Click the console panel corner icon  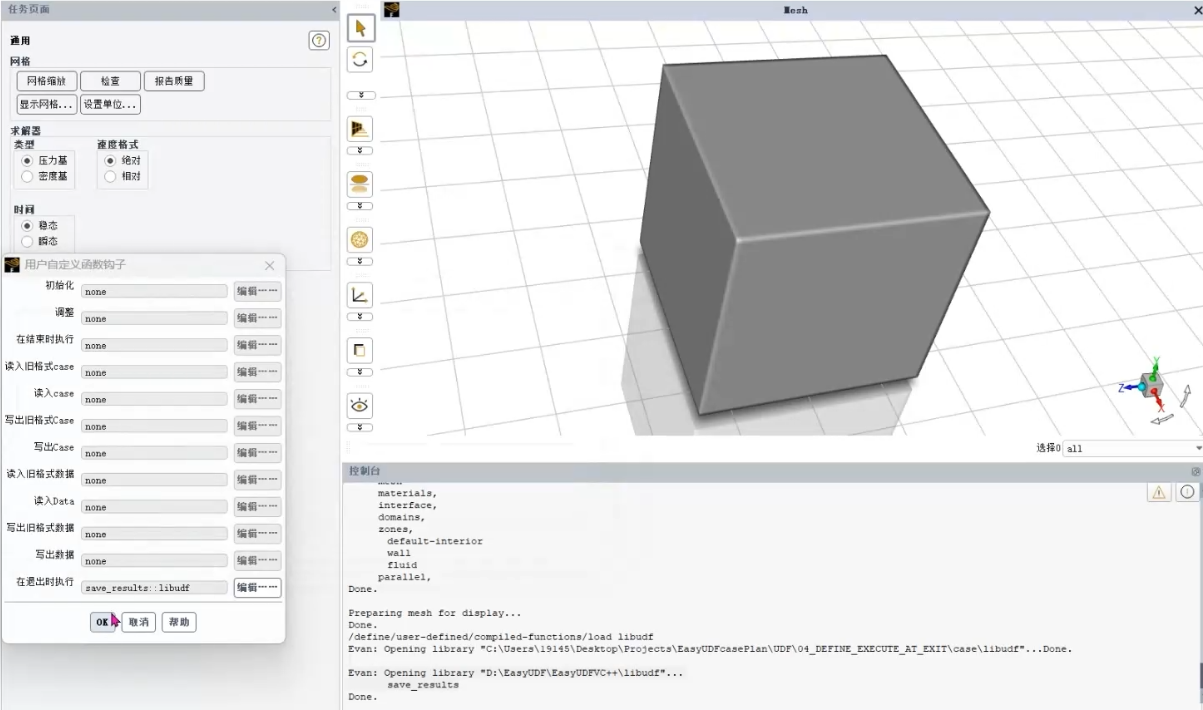point(1195,471)
